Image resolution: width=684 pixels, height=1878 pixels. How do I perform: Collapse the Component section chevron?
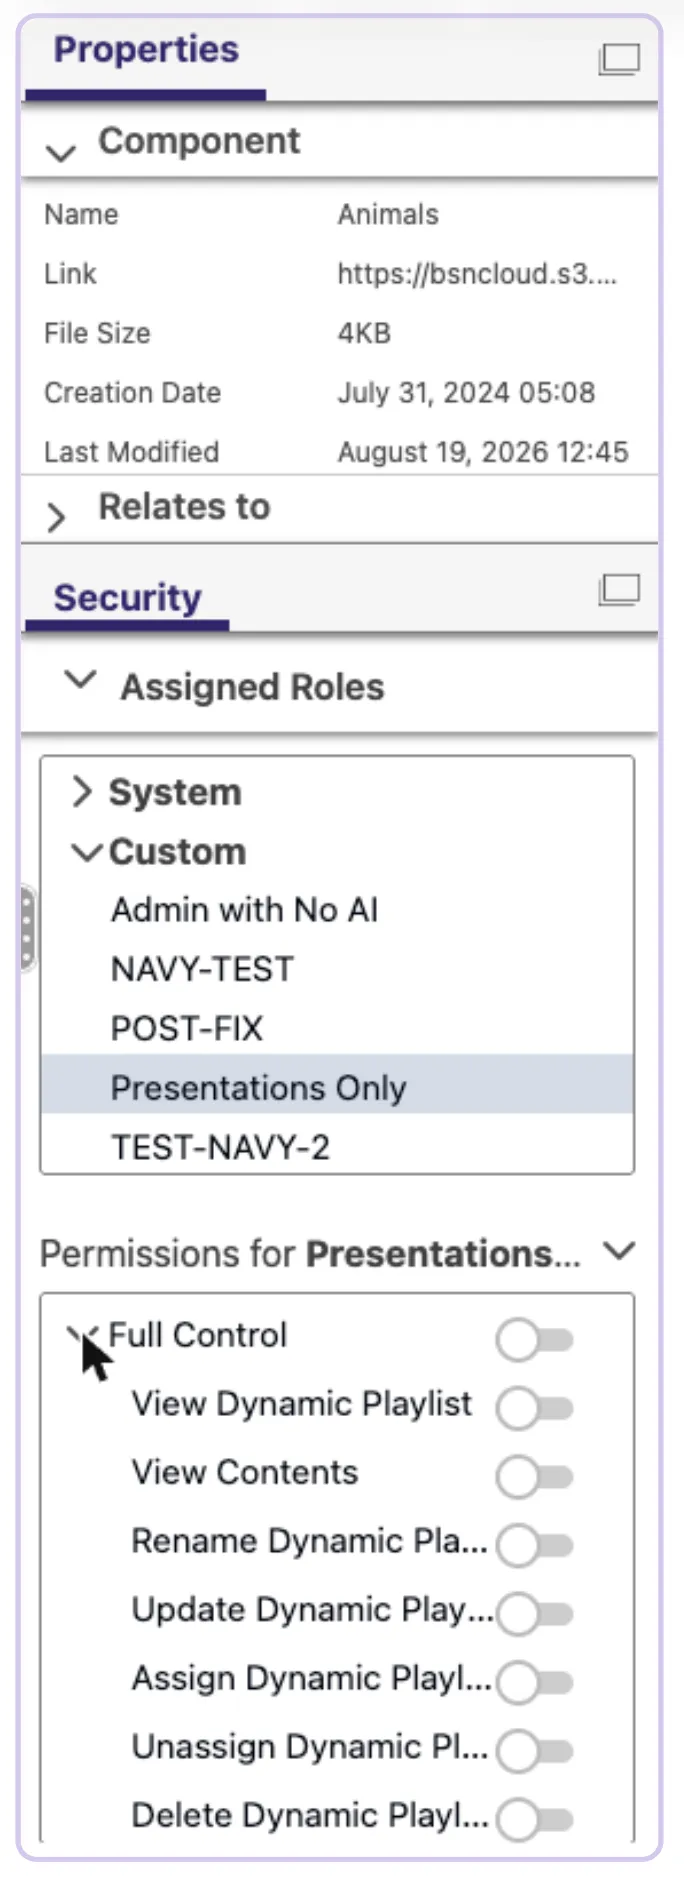click(61, 152)
